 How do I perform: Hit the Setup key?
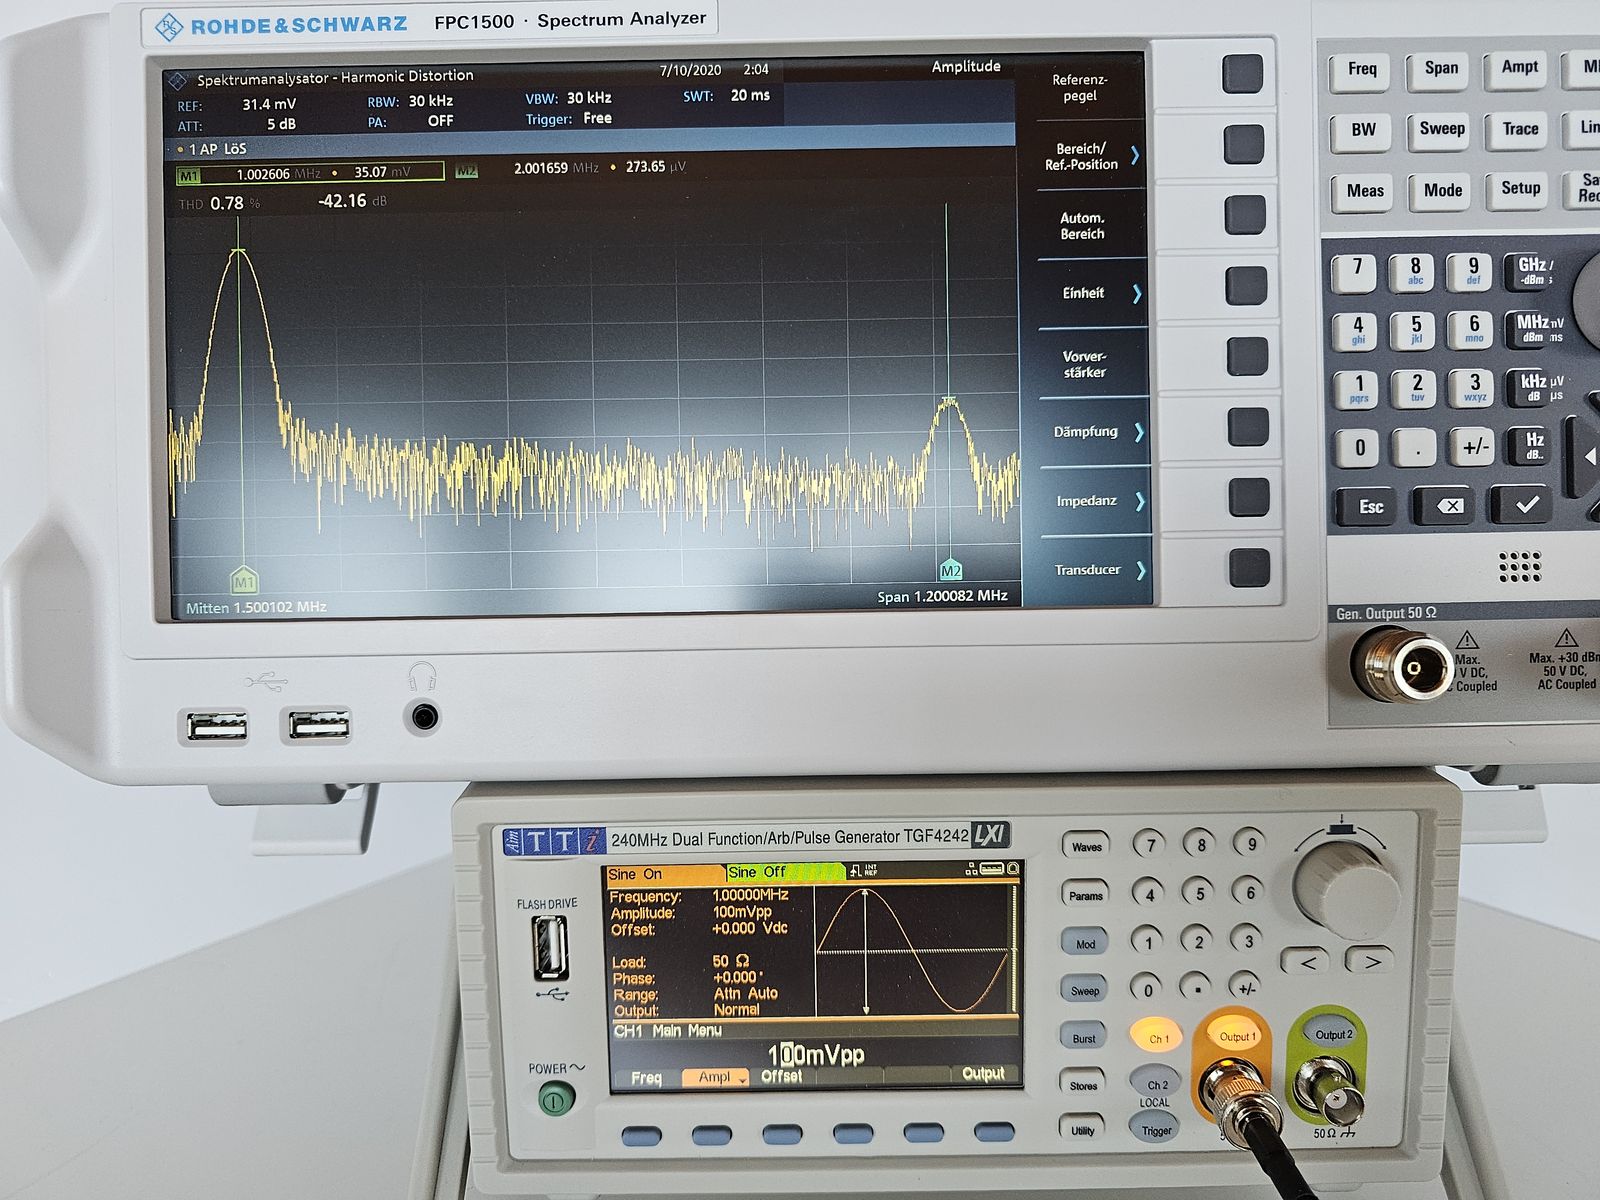(1520, 189)
